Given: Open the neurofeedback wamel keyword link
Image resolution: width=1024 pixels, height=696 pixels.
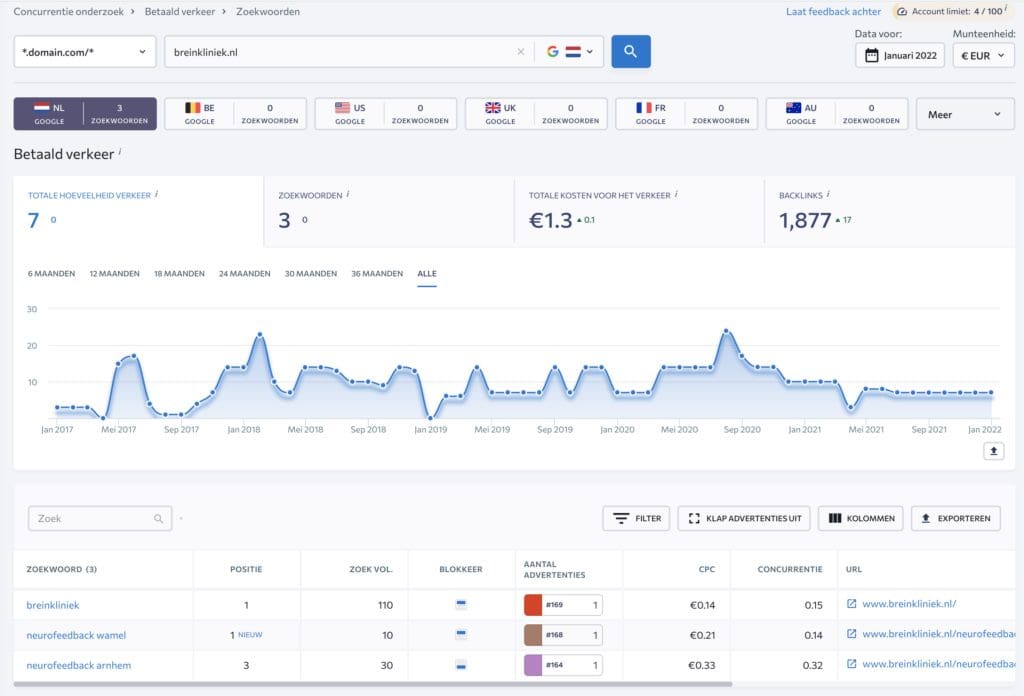Looking at the screenshot, I should click(76, 635).
